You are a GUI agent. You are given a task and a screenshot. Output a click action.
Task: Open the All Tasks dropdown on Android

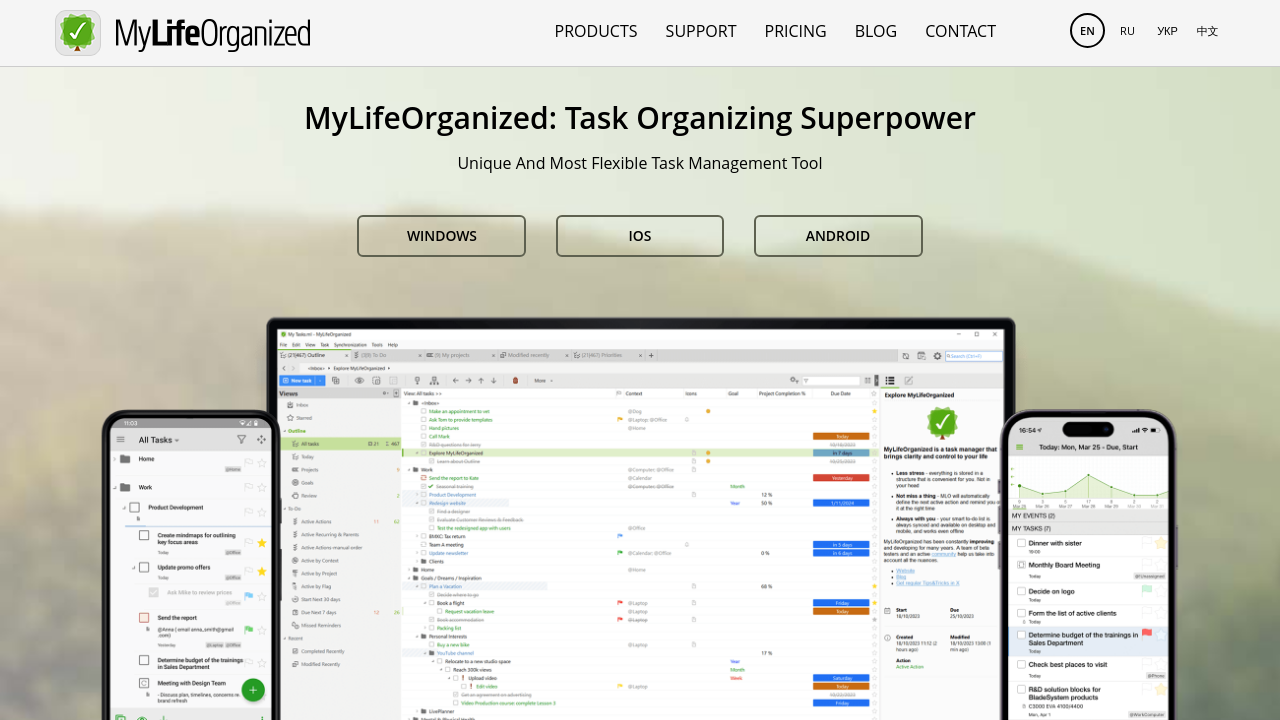pos(160,440)
